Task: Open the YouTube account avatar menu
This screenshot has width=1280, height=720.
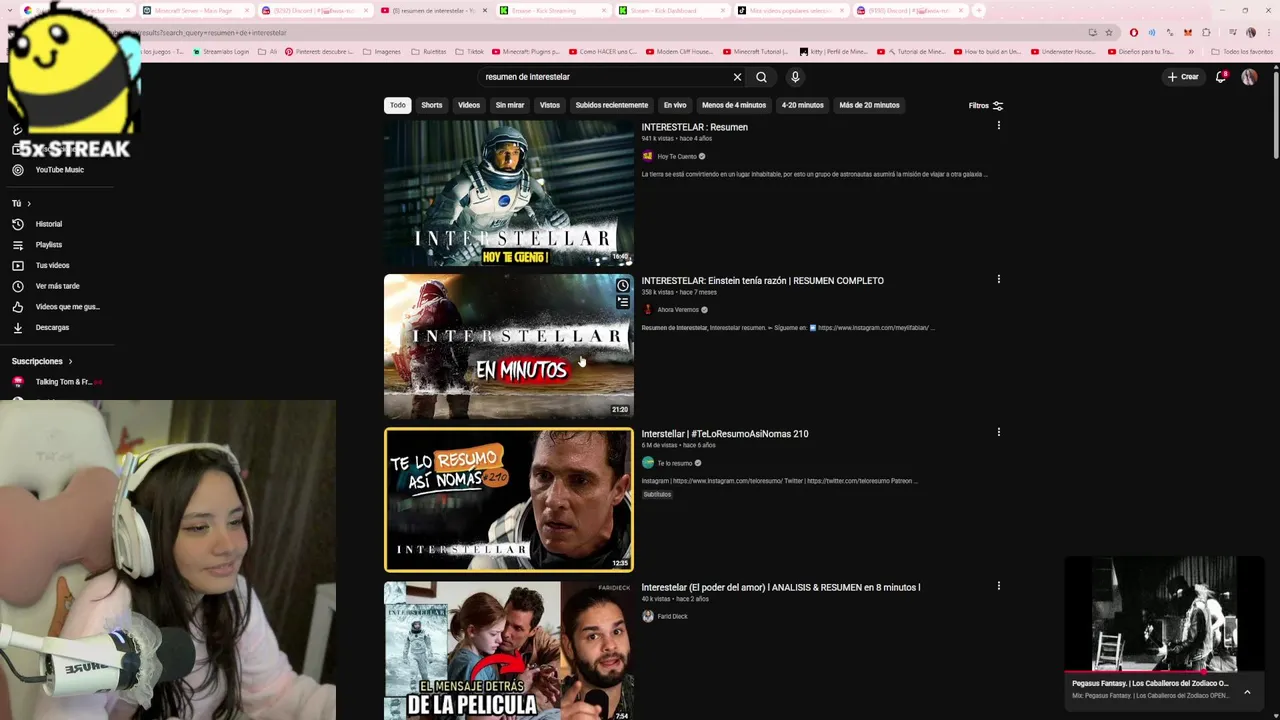Action: point(1249,77)
